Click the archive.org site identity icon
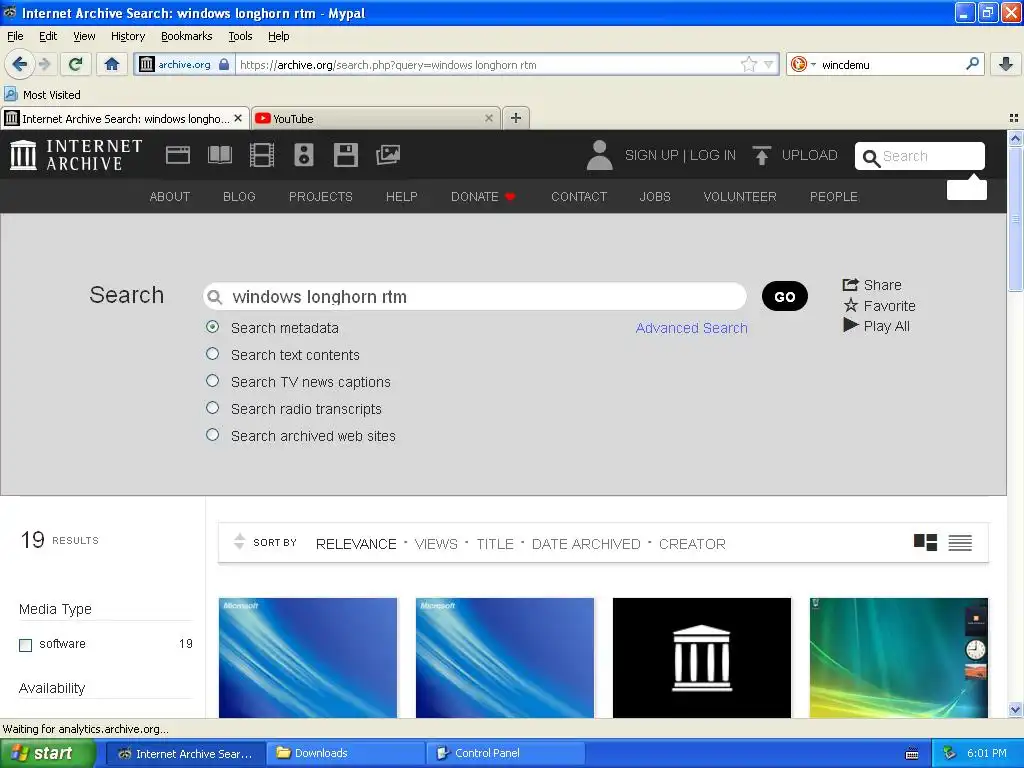This screenshot has width=1024, height=768. coord(147,64)
